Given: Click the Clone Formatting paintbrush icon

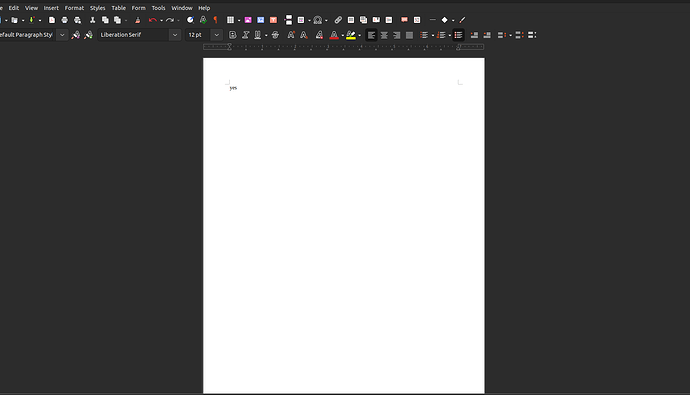Looking at the screenshot, I should pos(138,20).
